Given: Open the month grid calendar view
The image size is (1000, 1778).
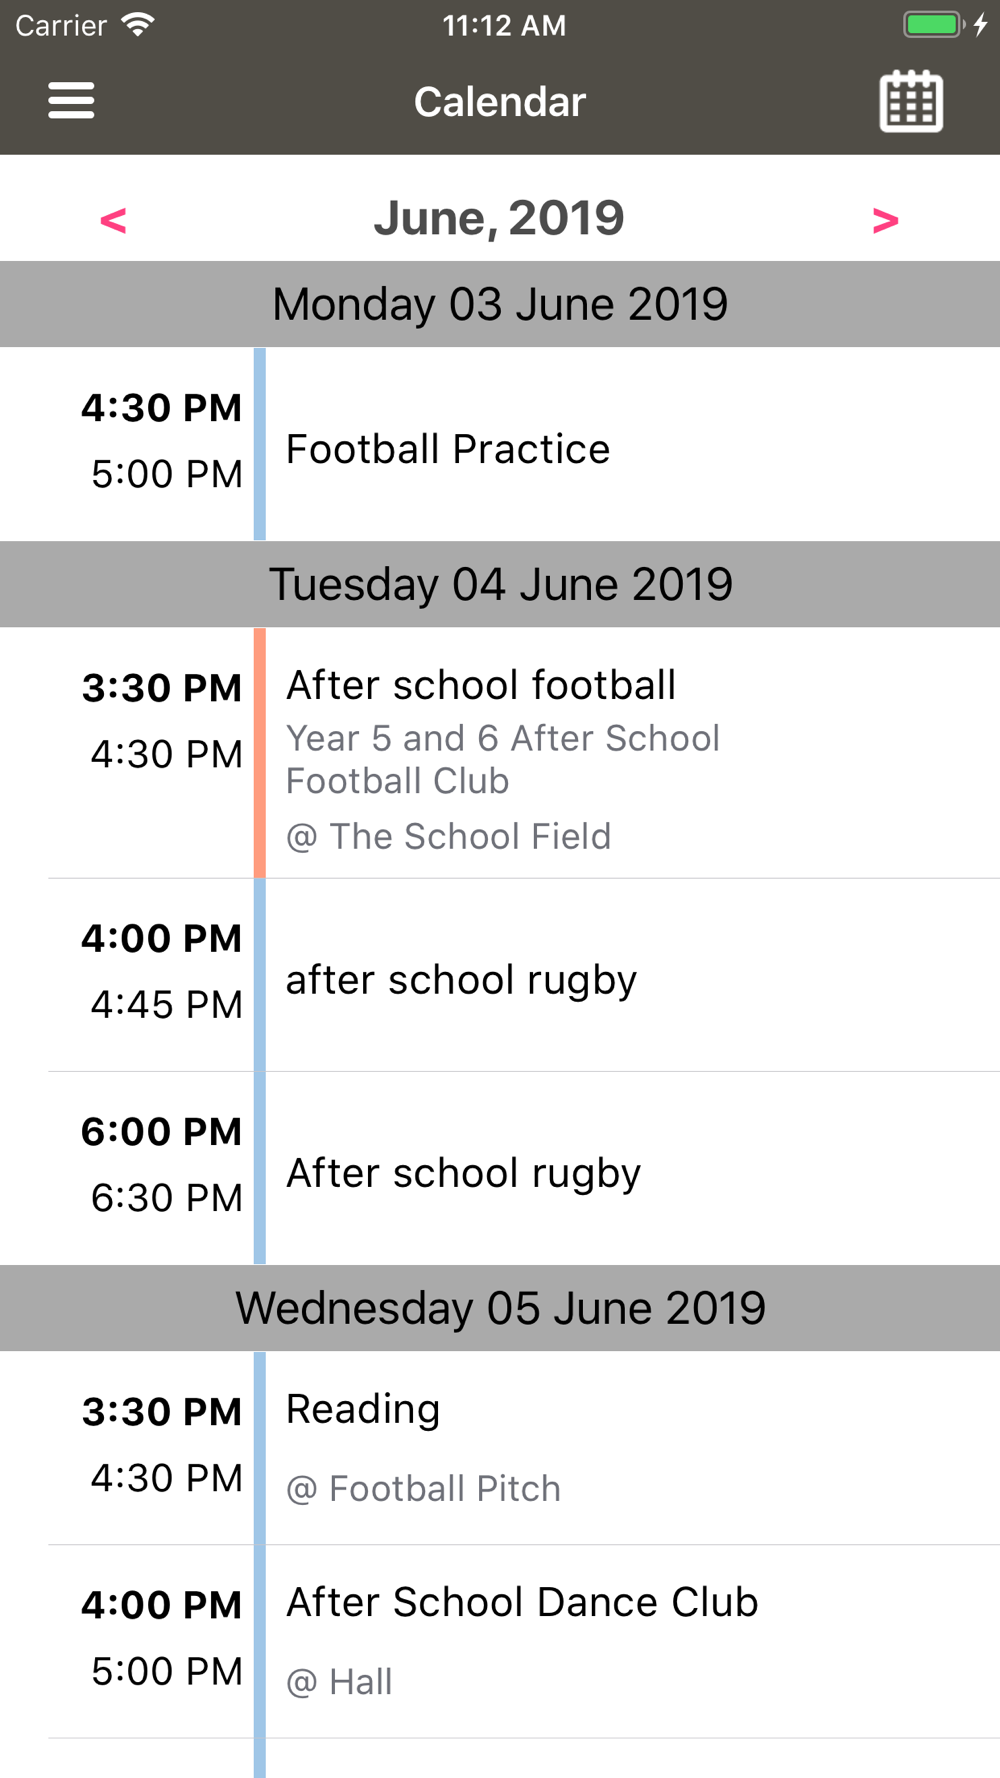Looking at the screenshot, I should 911,101.
